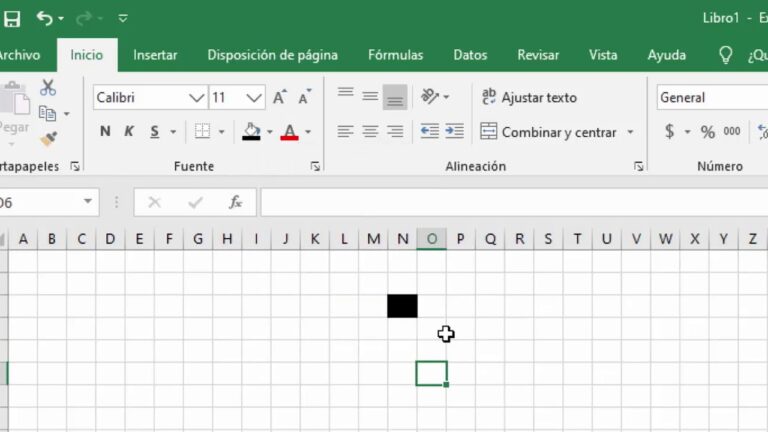Cut selection with the scissors icon
Image resolution: width=768 pixels, height=432 pixels.
(x=48, y=88)
